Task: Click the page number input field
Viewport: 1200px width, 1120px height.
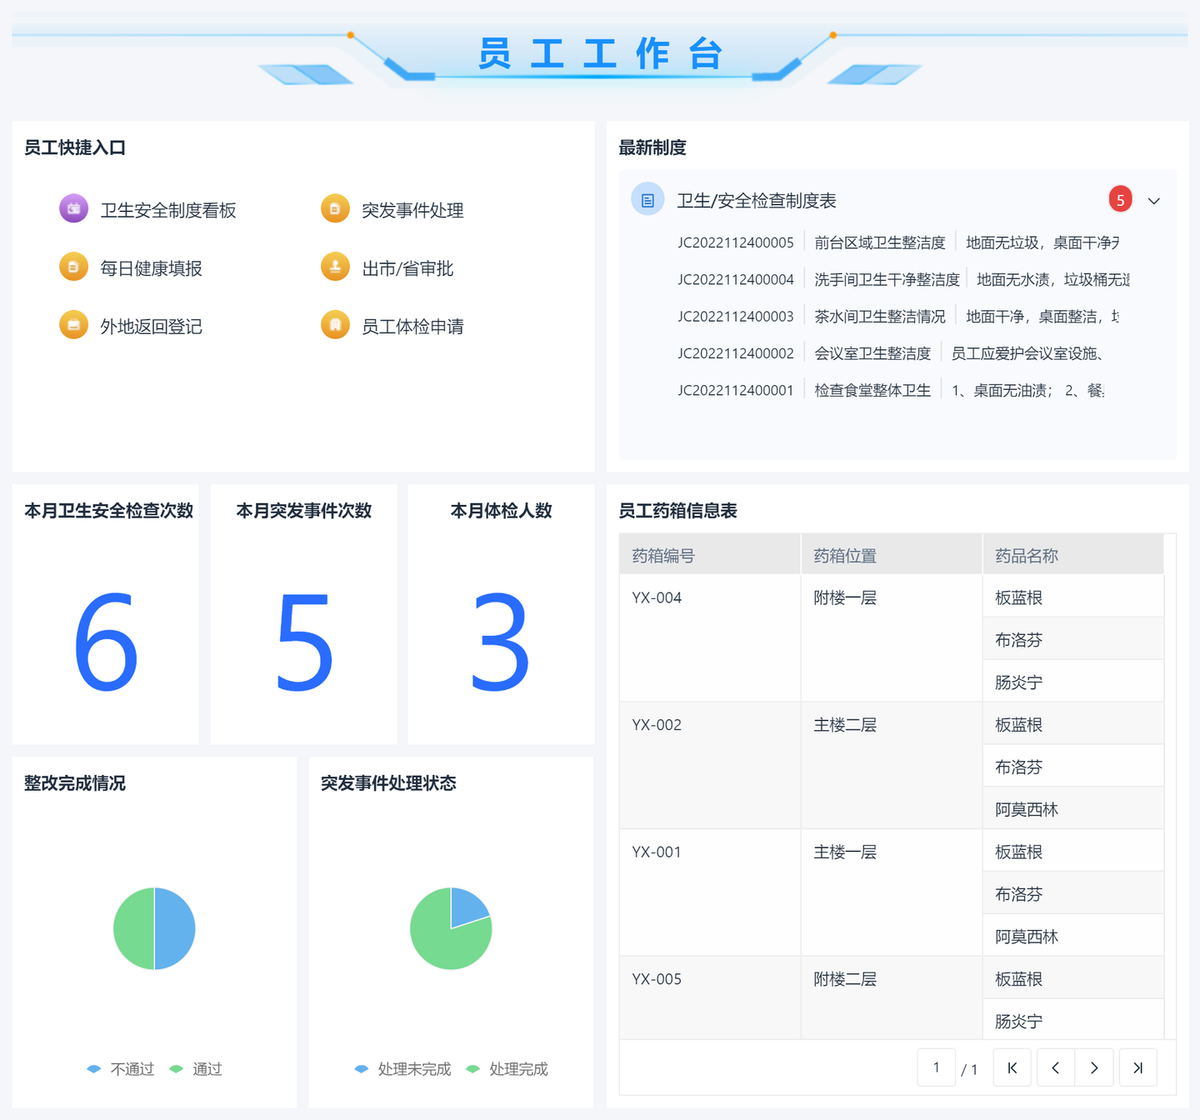Action: pos(936,1068)
